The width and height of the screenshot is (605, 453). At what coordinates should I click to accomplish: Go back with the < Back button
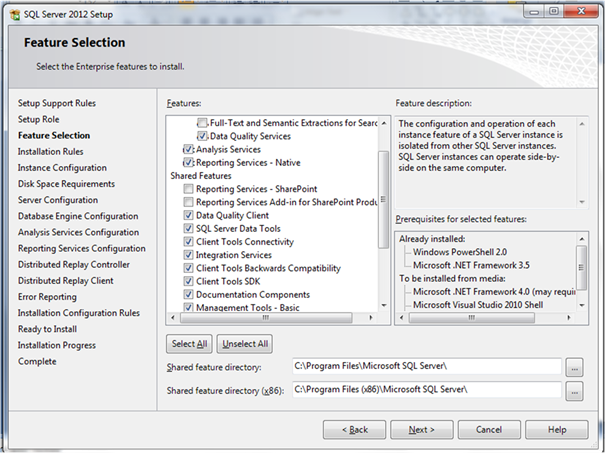355,429
